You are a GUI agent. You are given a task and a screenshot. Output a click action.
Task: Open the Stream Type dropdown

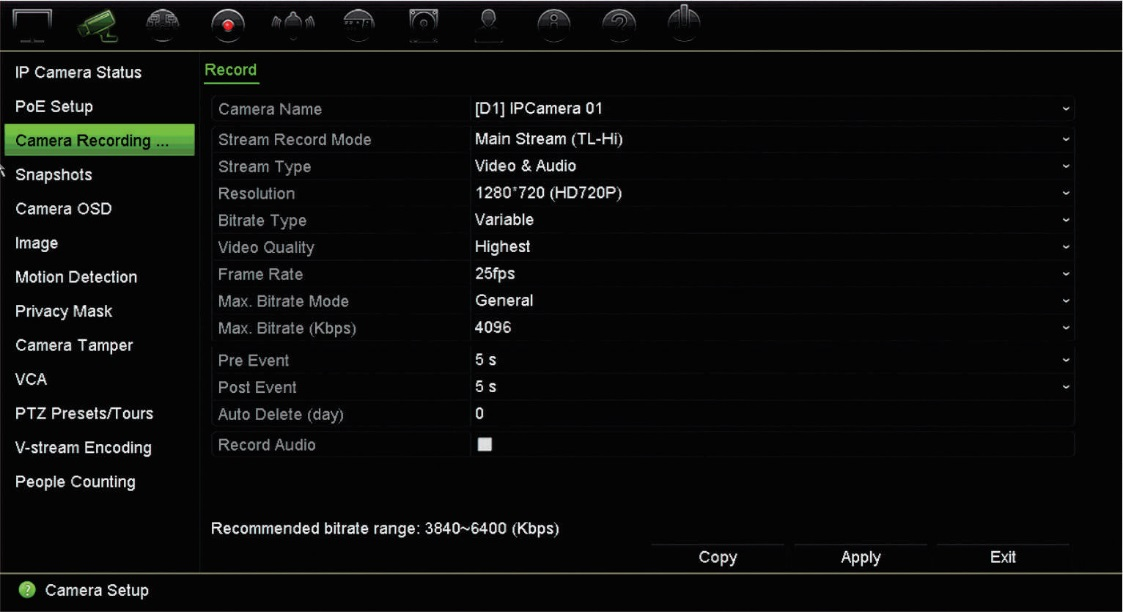point(771,166)
